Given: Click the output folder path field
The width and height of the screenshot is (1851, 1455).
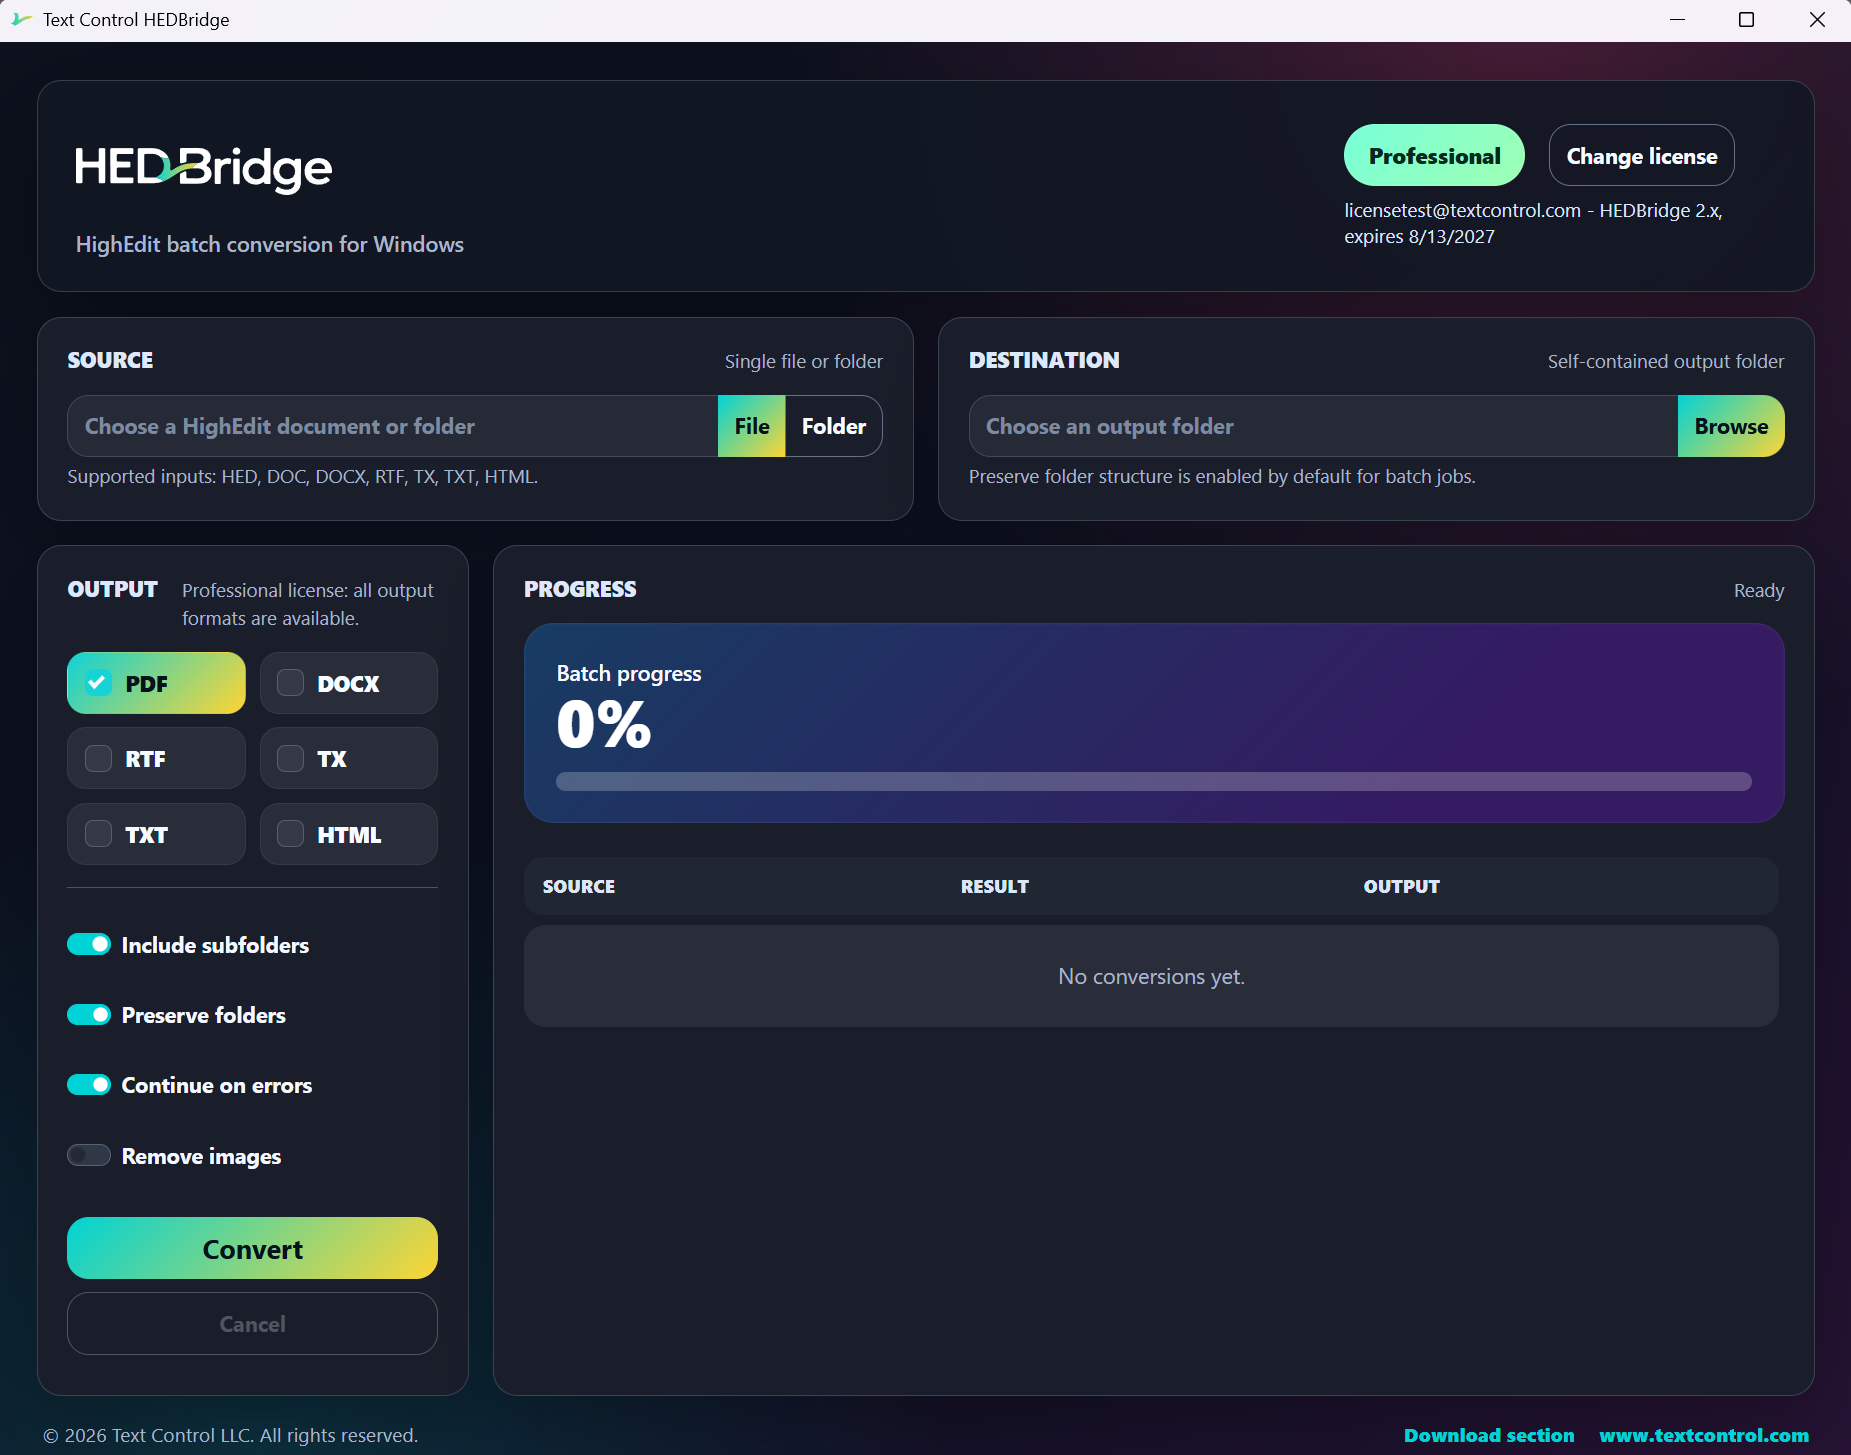Looking at the screenshot, I should click(x=1323, y=426).
